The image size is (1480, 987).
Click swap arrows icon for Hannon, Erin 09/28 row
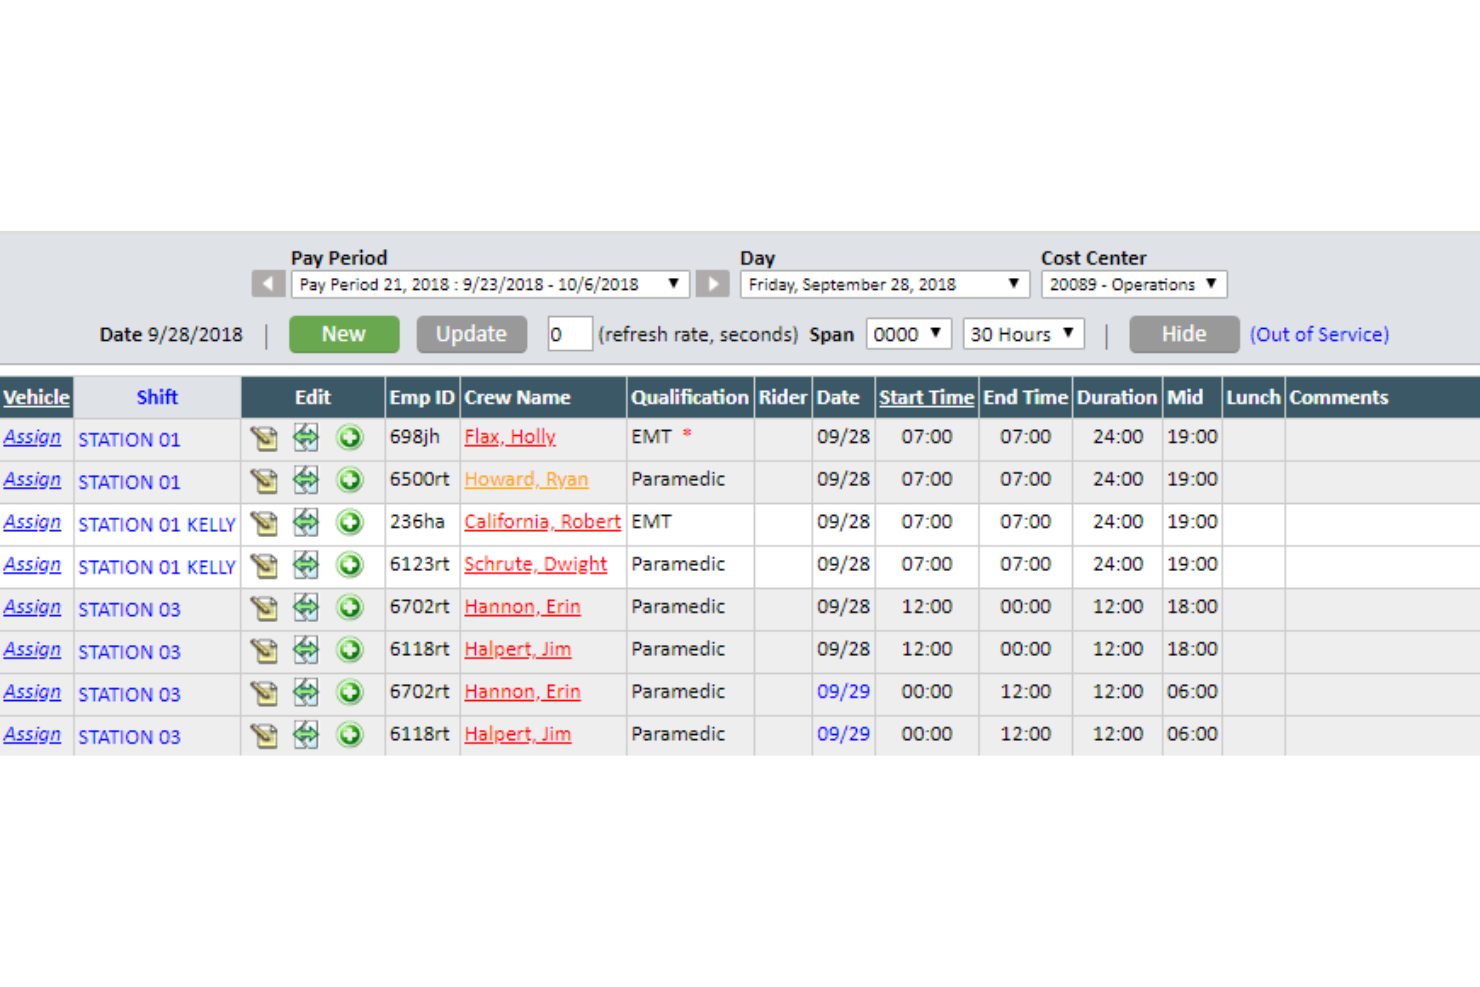[306, 607]
